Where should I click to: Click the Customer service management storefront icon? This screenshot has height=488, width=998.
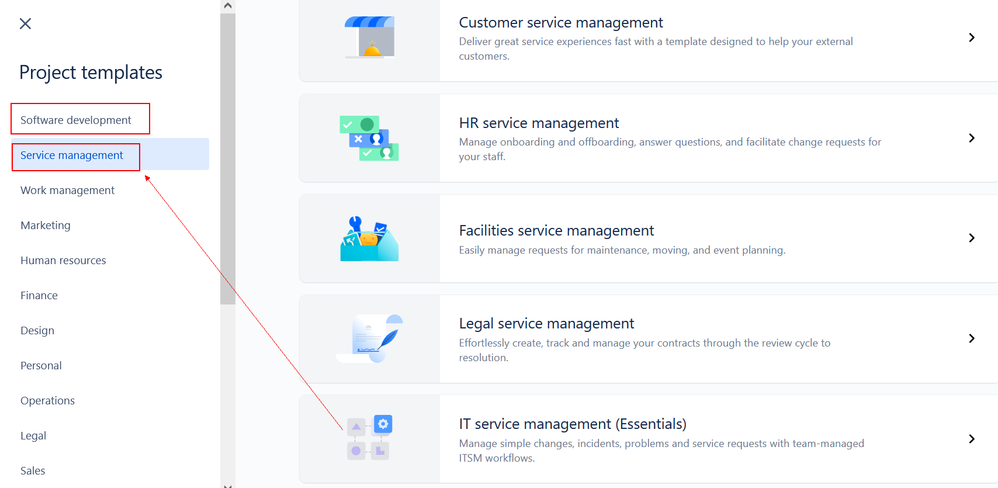point(369,38)
